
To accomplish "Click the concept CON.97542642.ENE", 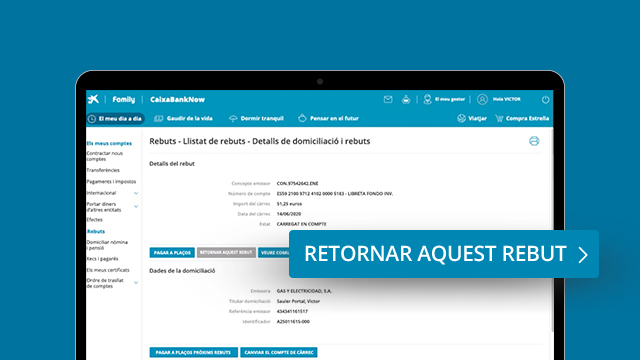I will click(x=297, y=183).
